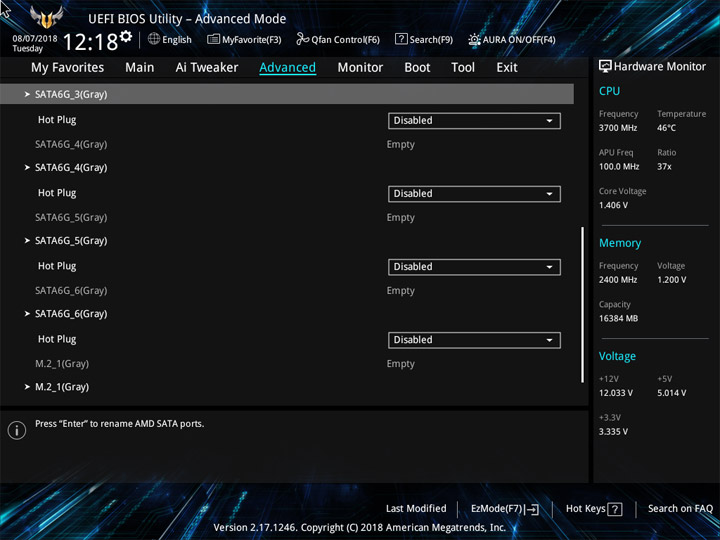
Task: Switch to the Main tab
Action: 140,68
